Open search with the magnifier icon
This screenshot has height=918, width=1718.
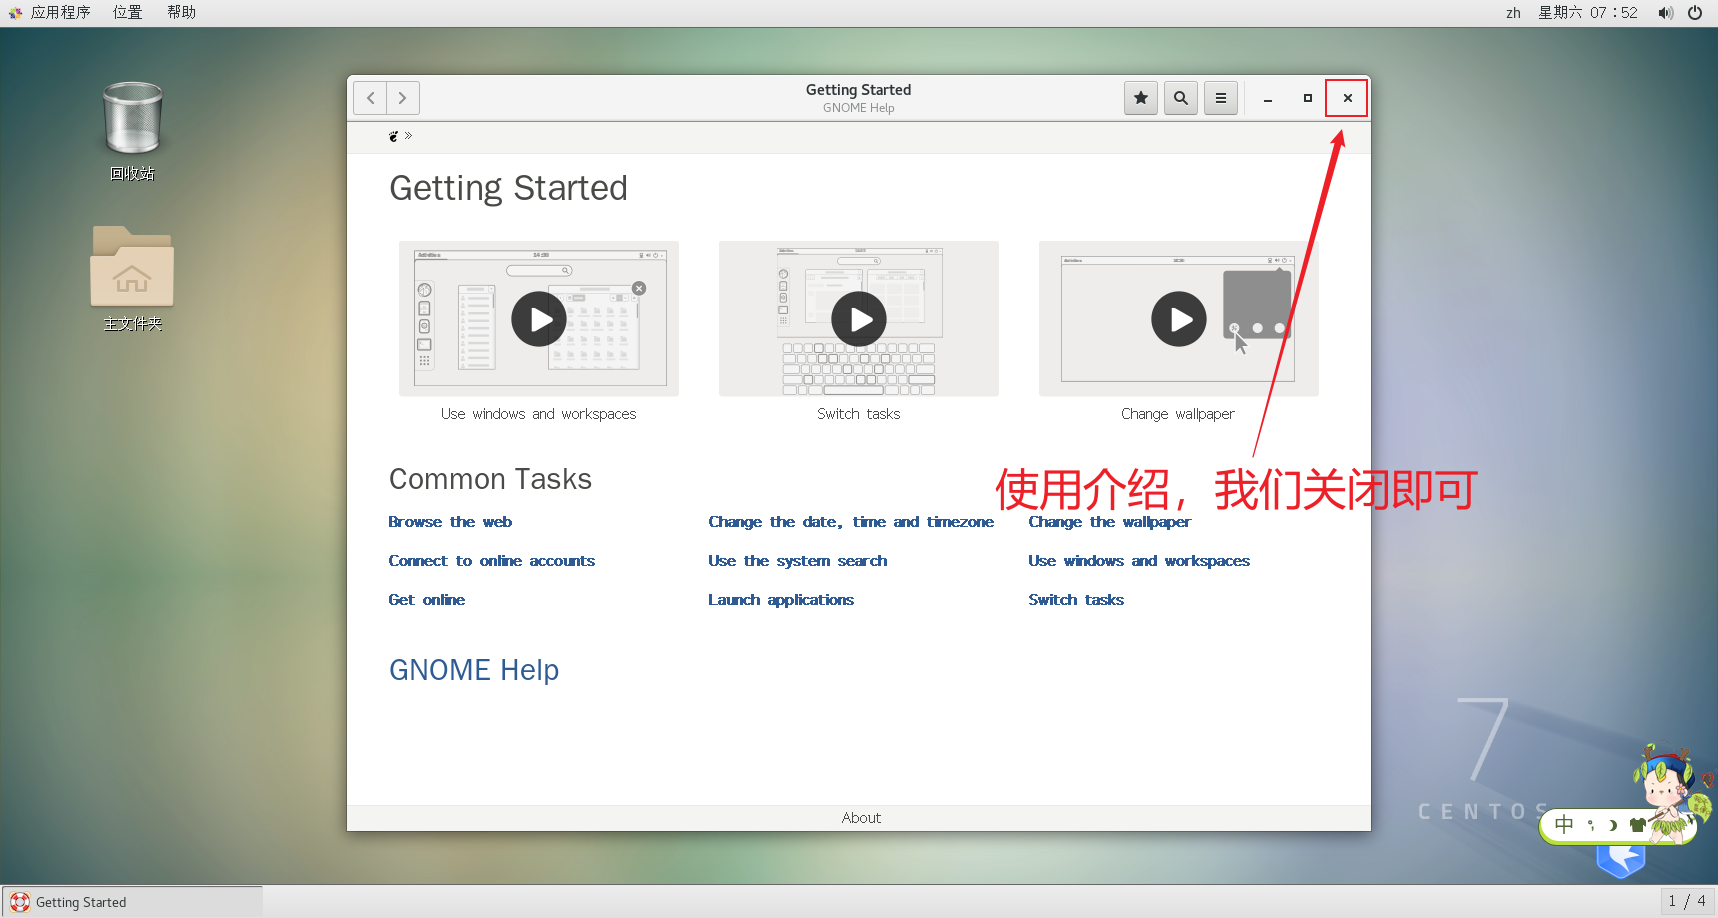1181,98
